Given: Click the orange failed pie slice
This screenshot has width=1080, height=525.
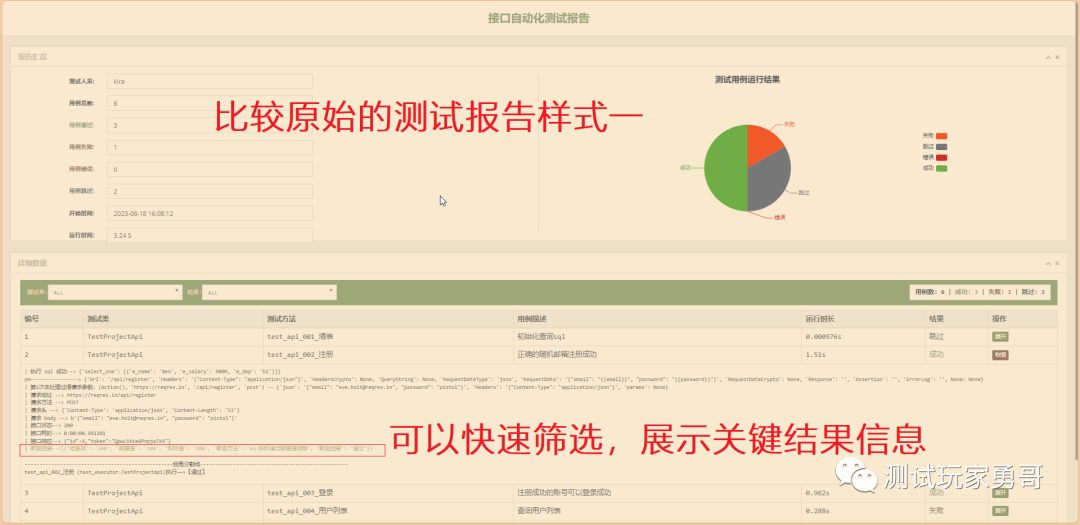Looking at the screenshot, I should (762, 143).
